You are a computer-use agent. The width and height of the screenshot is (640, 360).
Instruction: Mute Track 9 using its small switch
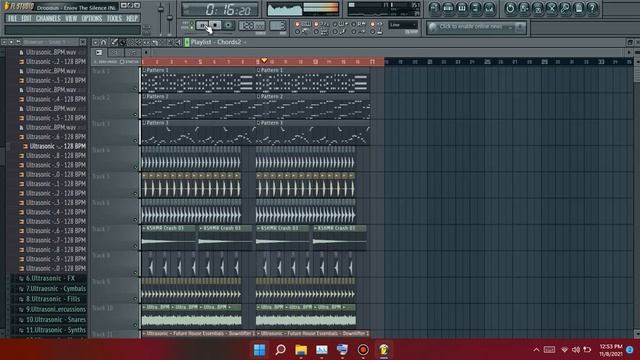[135, 298]
